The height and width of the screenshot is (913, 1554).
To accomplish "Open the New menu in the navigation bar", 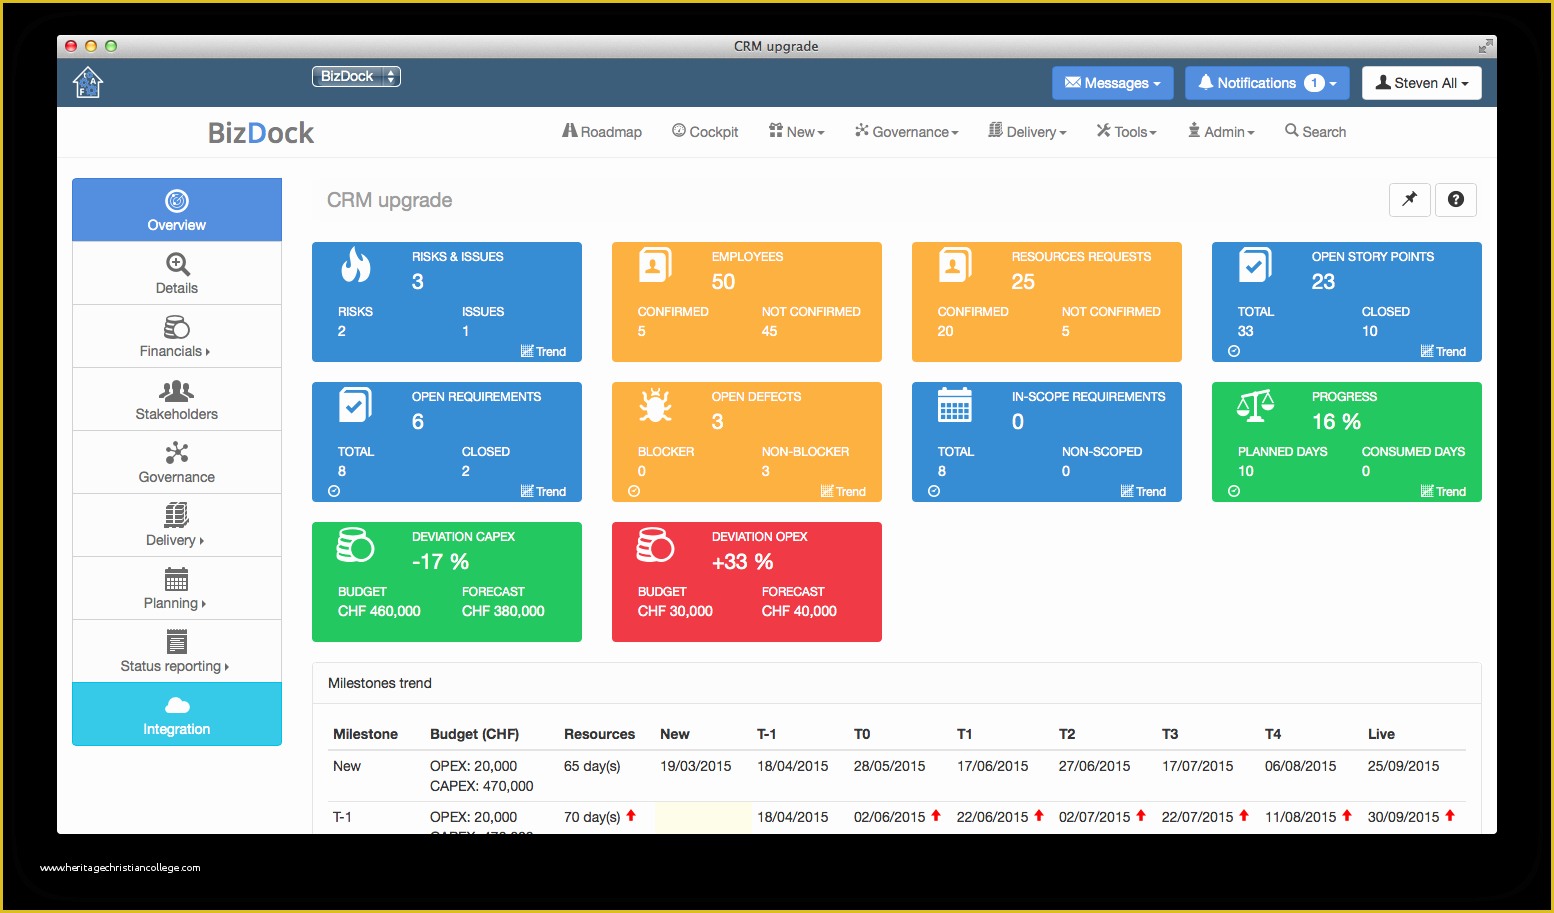I will pos(796,131).
